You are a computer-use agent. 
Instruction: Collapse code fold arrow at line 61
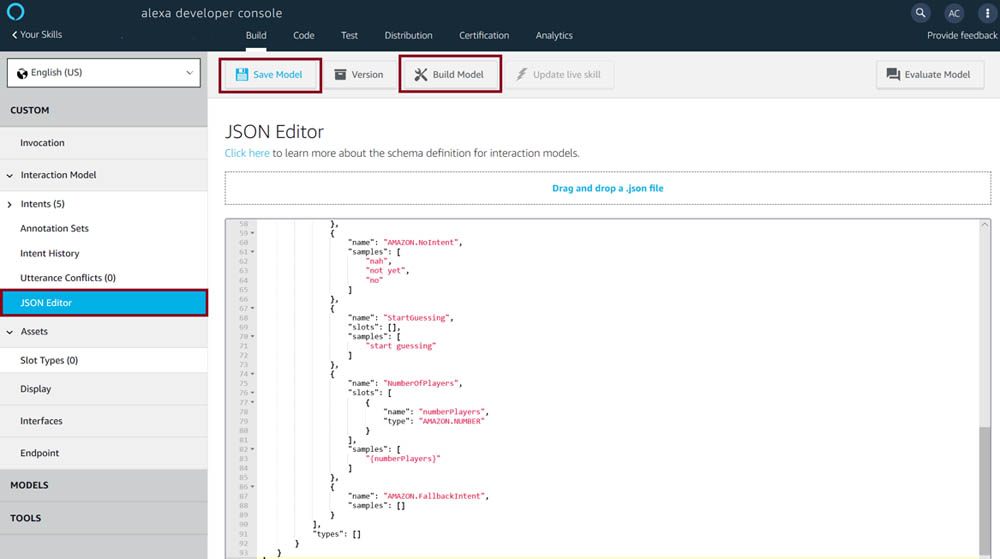tap(253, 252)
